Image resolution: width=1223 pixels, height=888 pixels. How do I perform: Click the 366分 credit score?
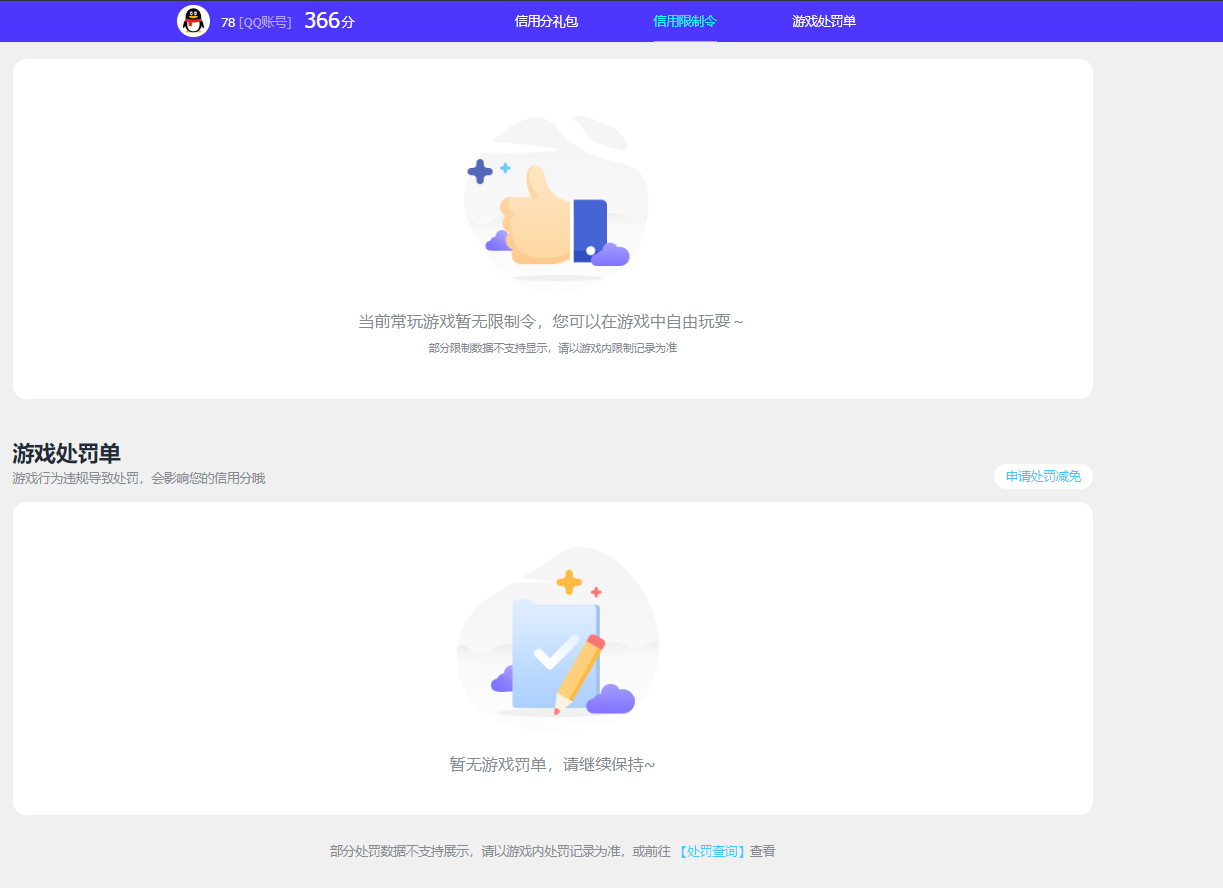[x=329, y=21]
